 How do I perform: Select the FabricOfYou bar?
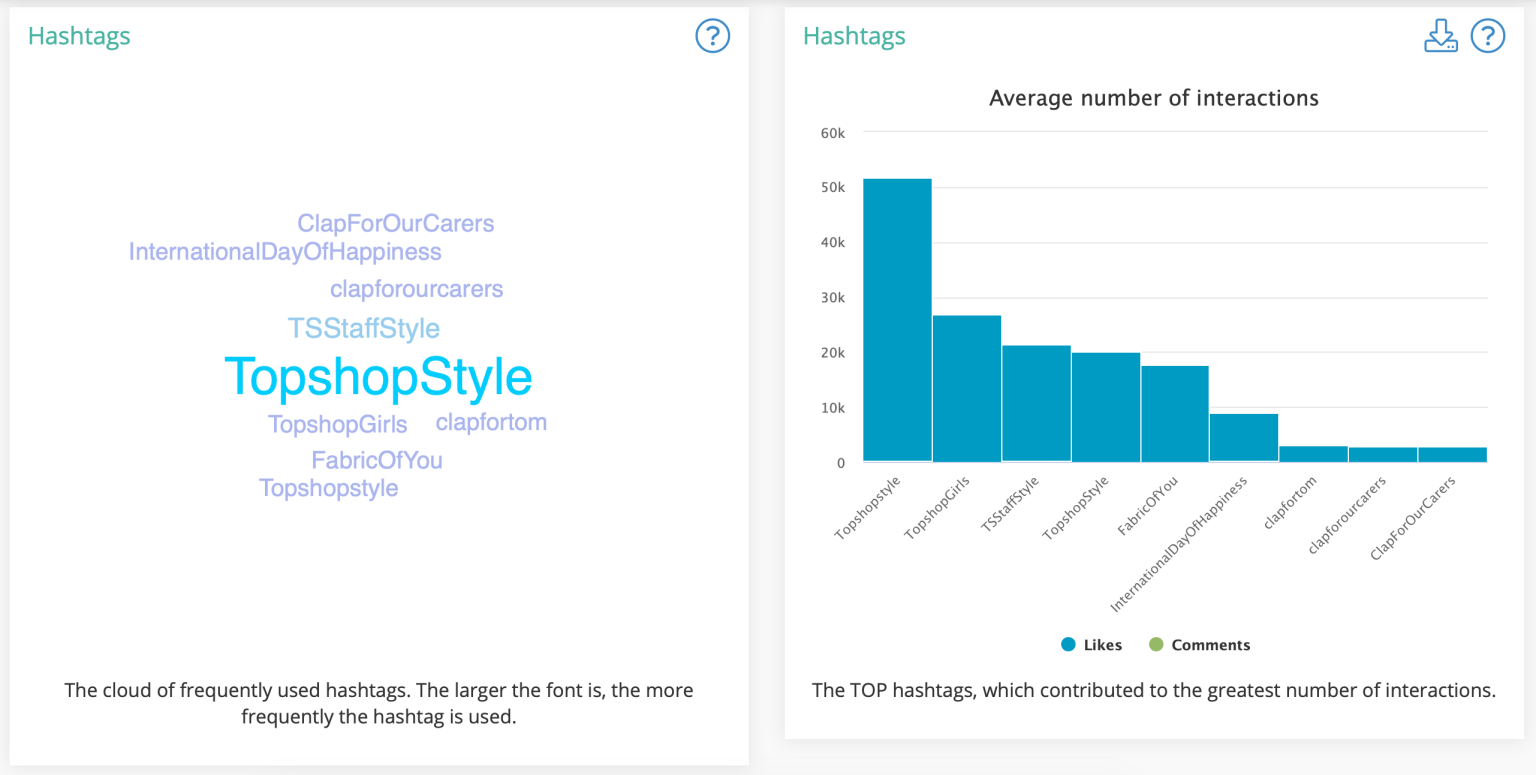click(1175, 413)
